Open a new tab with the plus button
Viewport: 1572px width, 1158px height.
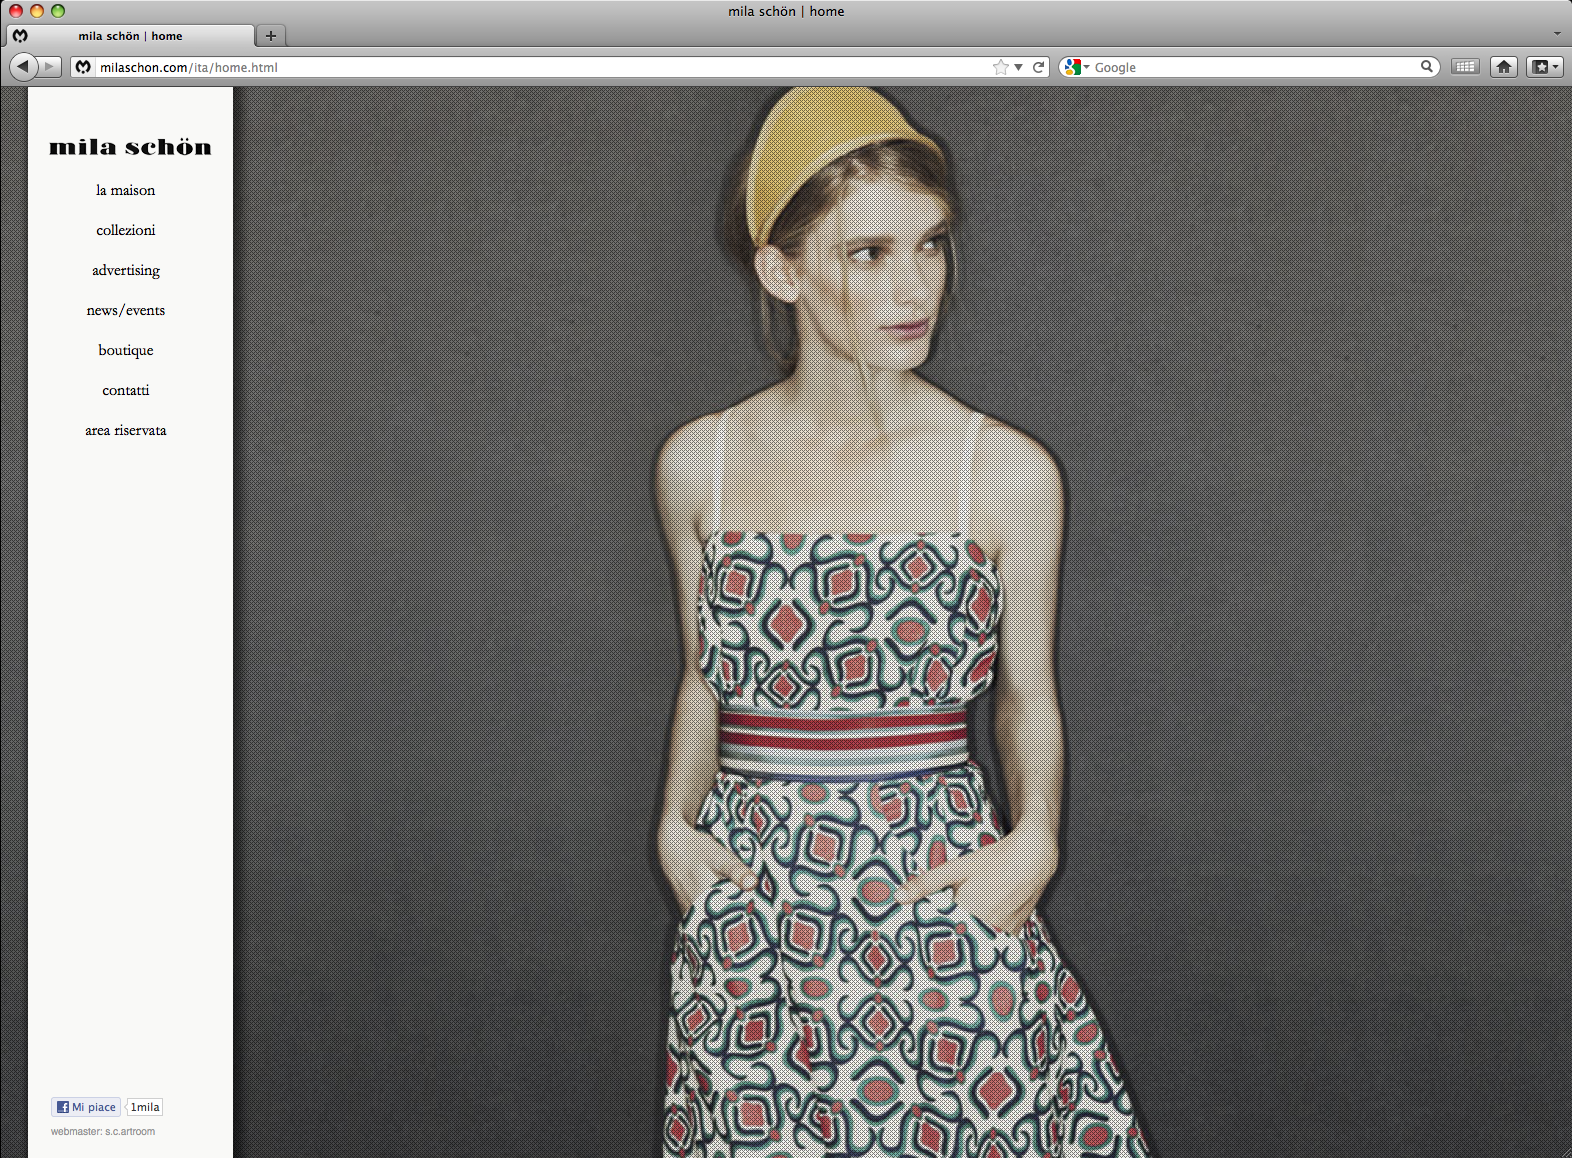coord(270,36)
